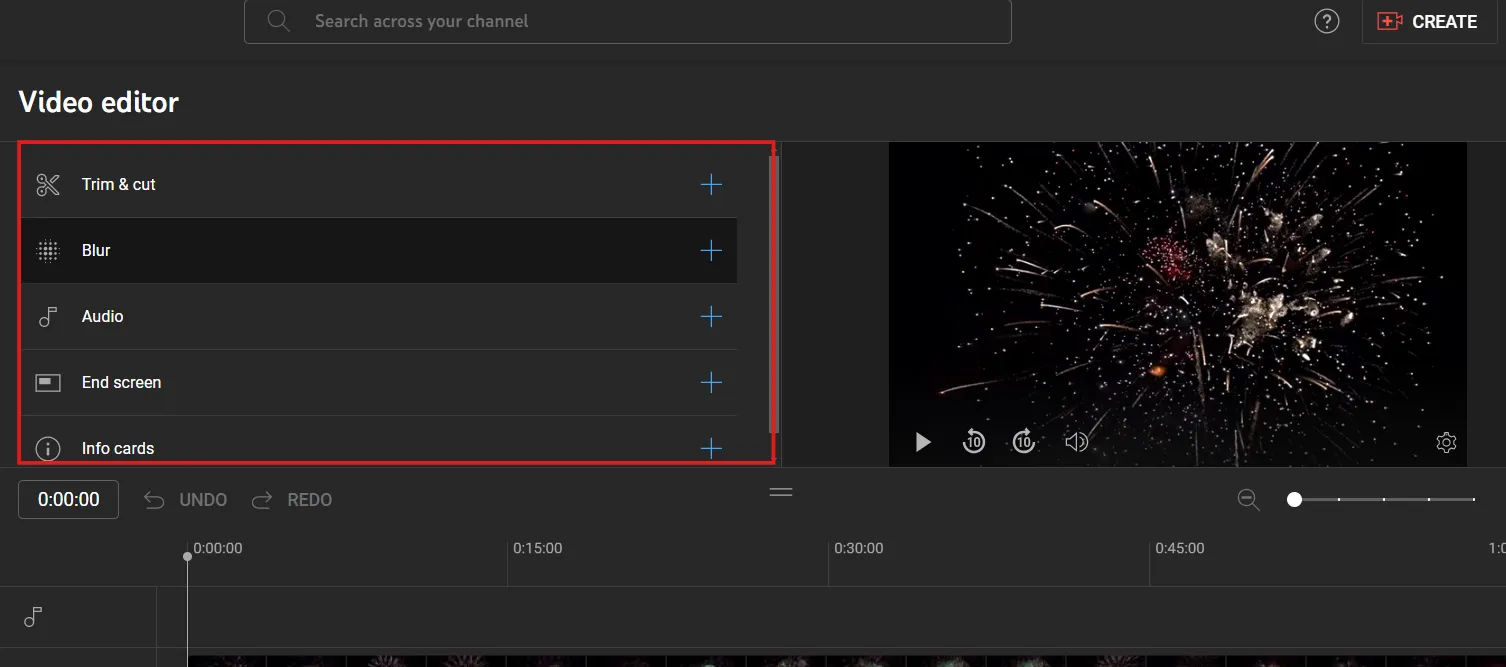Click REDO above the timeline

(309, 499)
